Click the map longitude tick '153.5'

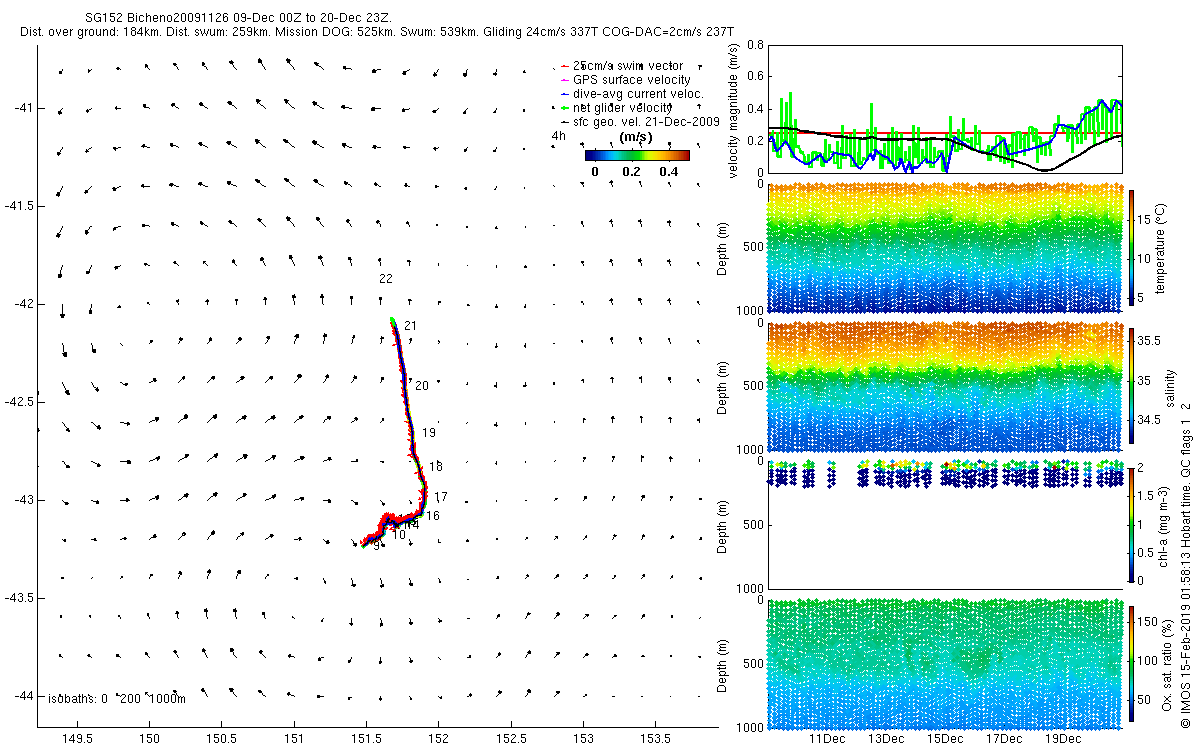[655, 738]
